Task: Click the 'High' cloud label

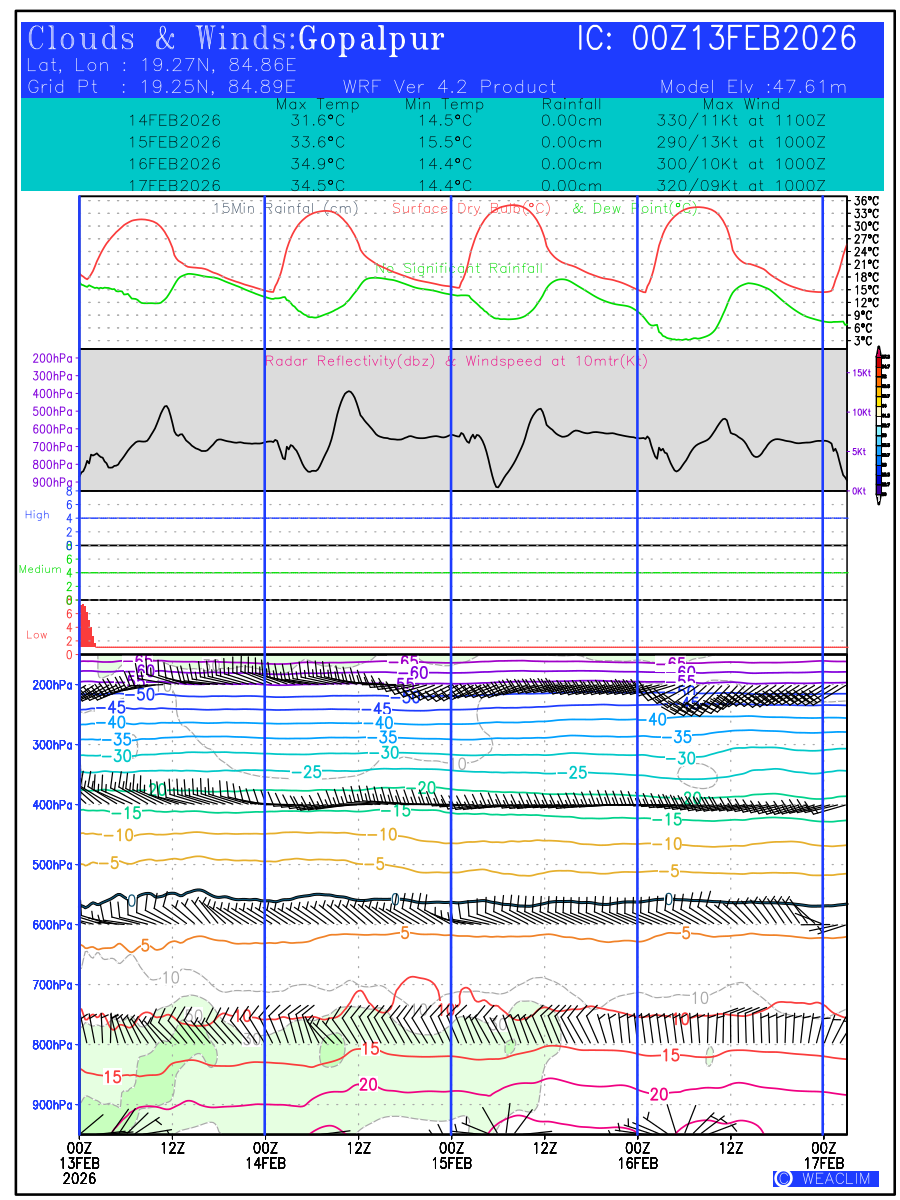Action: click(37, 515)
